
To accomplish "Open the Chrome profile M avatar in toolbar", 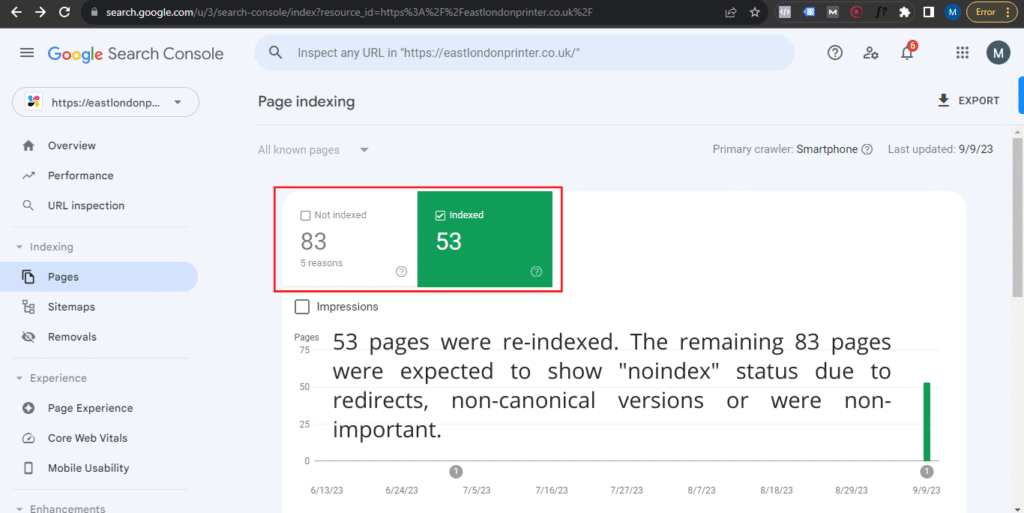I will coord(952,12).
